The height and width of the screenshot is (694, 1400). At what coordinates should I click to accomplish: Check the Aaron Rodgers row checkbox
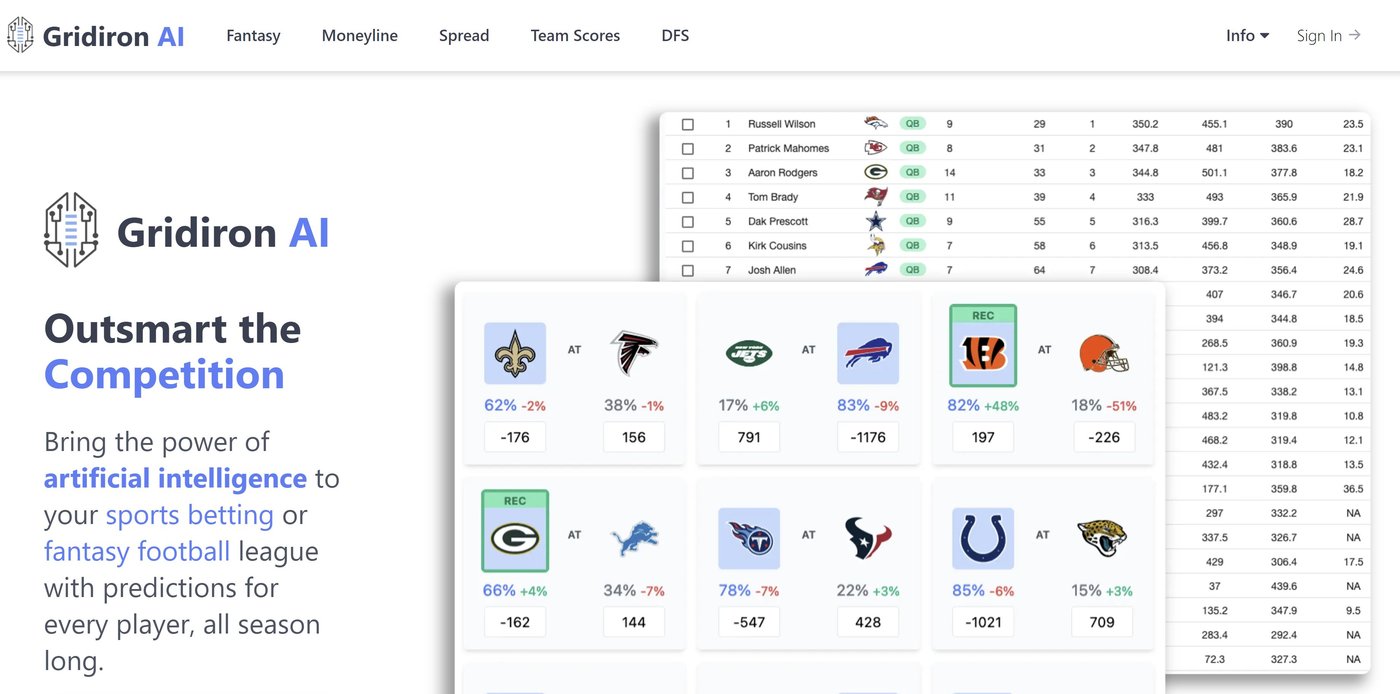tap(687, 173)
